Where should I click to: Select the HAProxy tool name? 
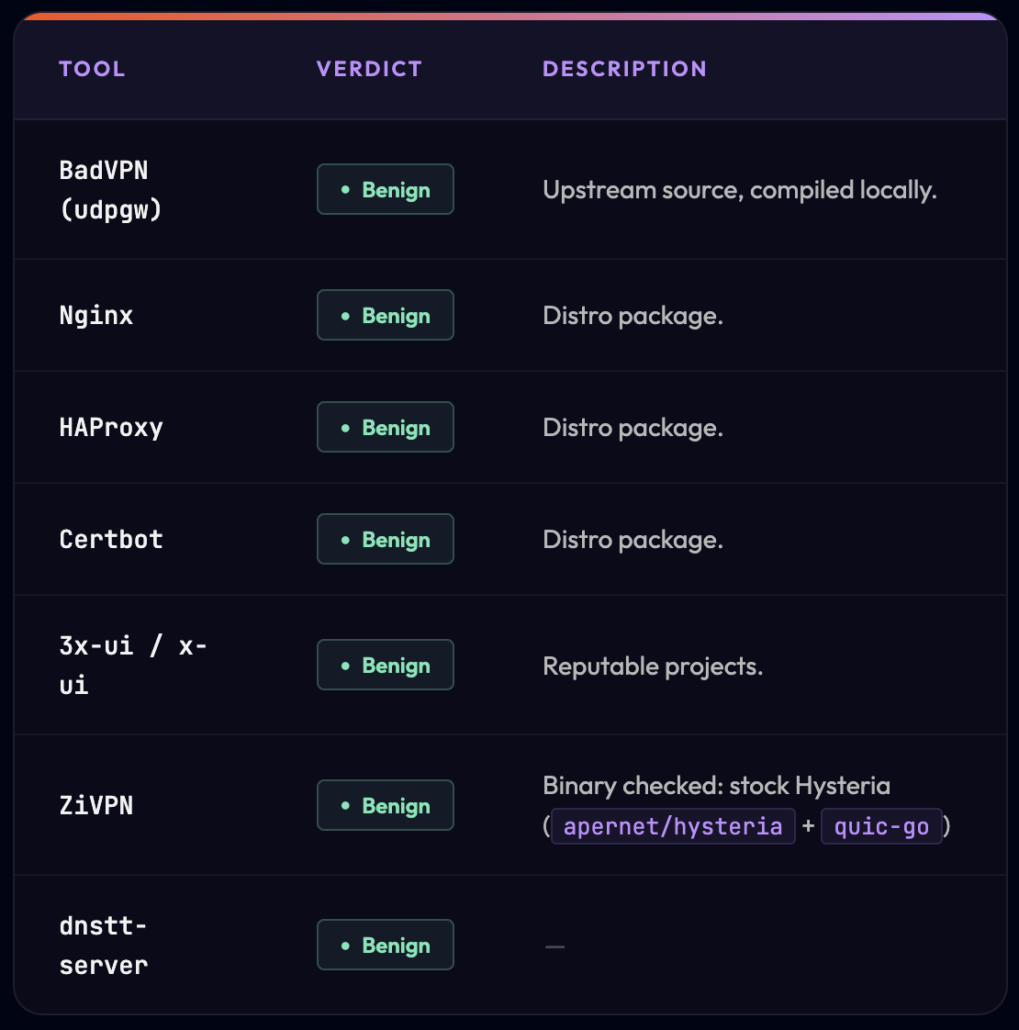[111, 428]
